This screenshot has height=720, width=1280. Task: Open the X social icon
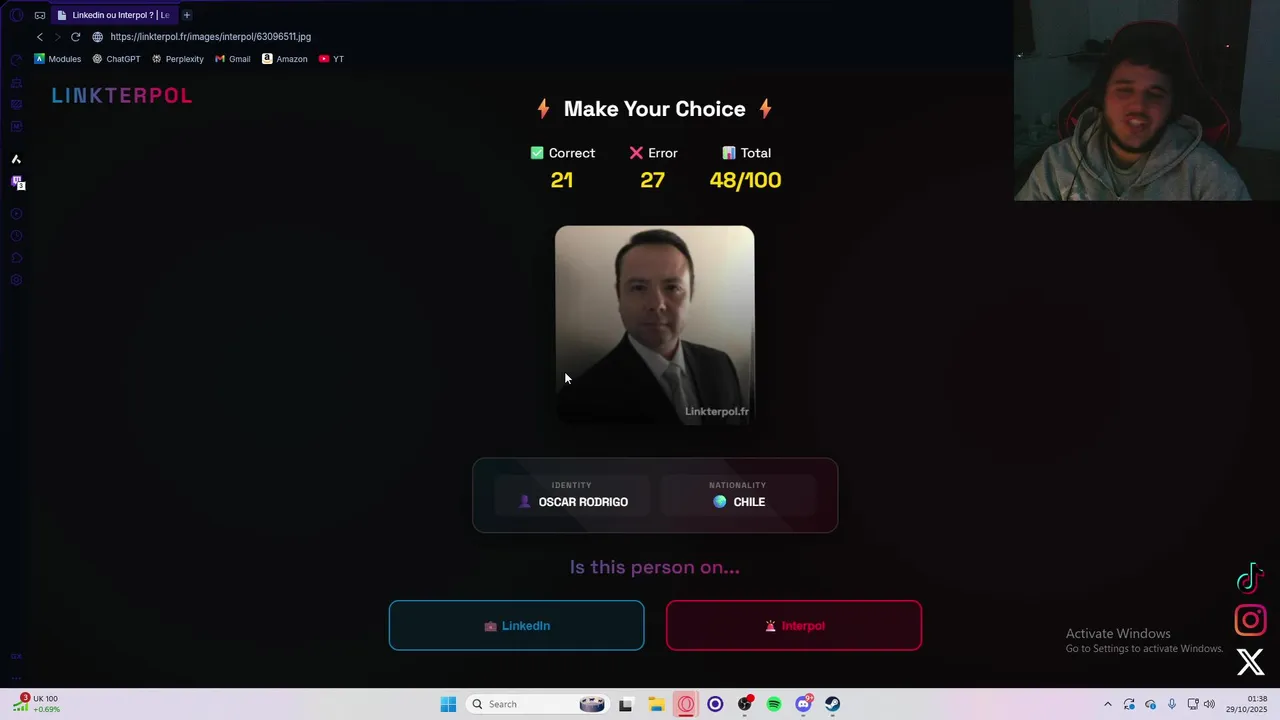click(1250, 662)
